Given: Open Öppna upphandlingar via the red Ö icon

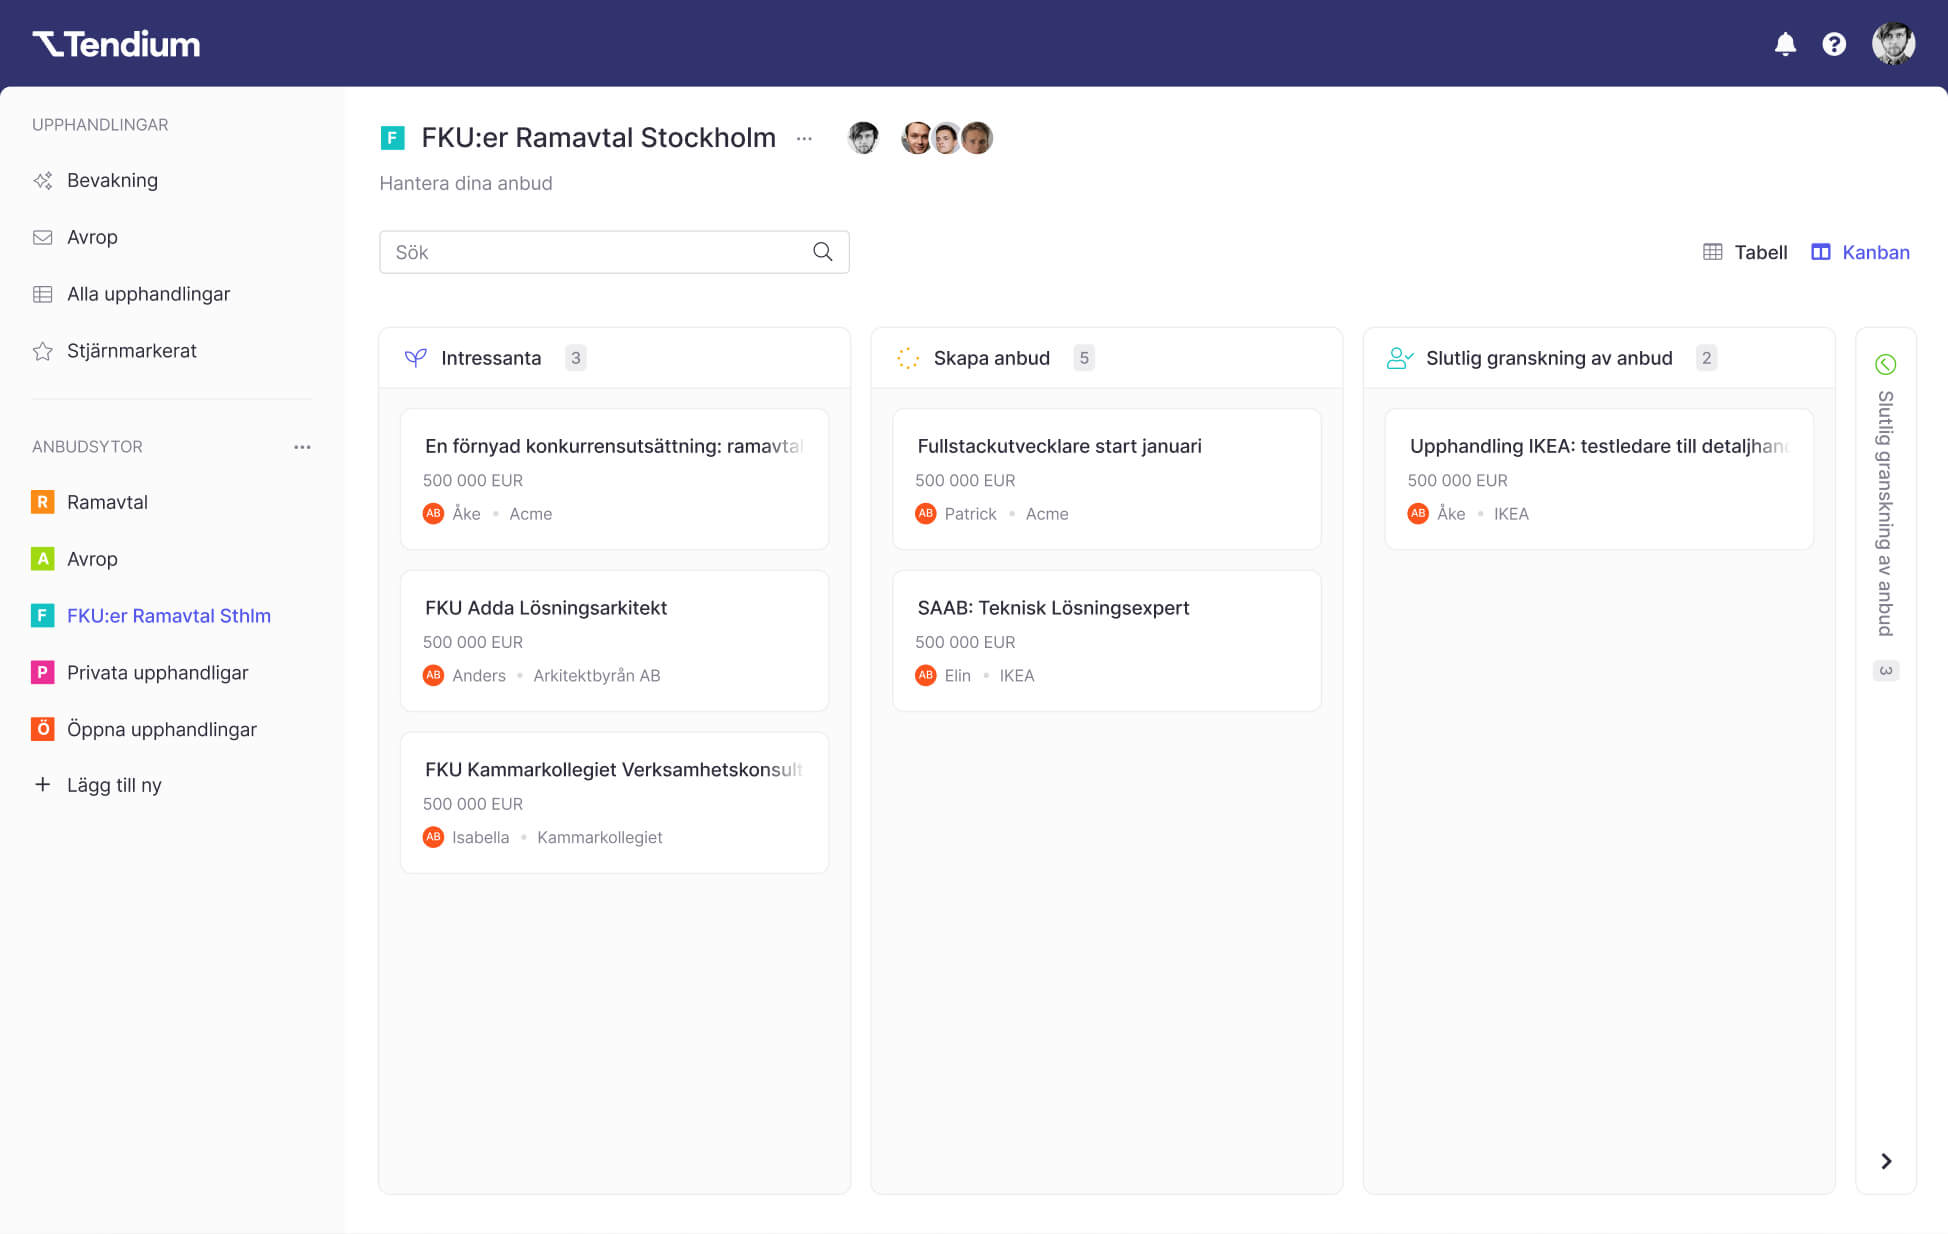Looking at the screenshot, I should tap(41, 729).
